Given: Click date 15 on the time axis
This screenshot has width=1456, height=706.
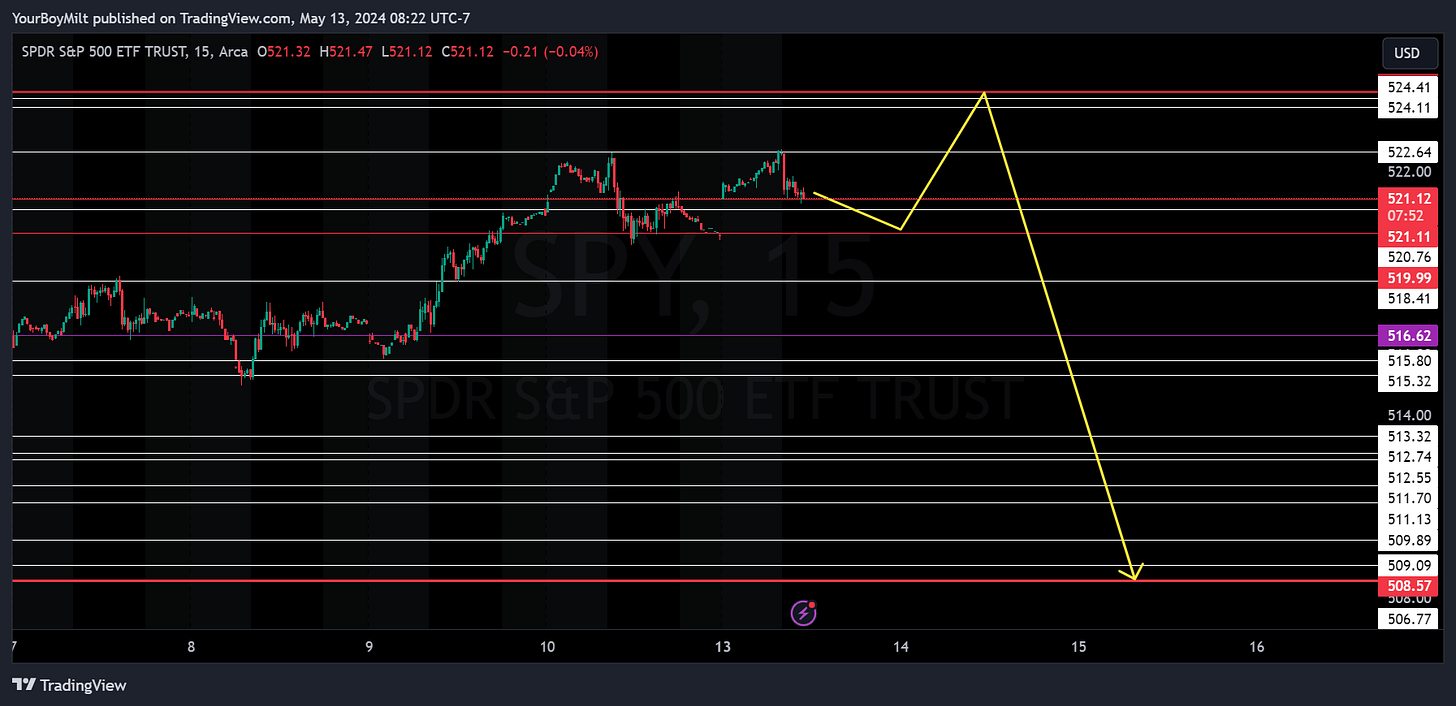Looking at the screenshot, I should [x=1078, y=647].
